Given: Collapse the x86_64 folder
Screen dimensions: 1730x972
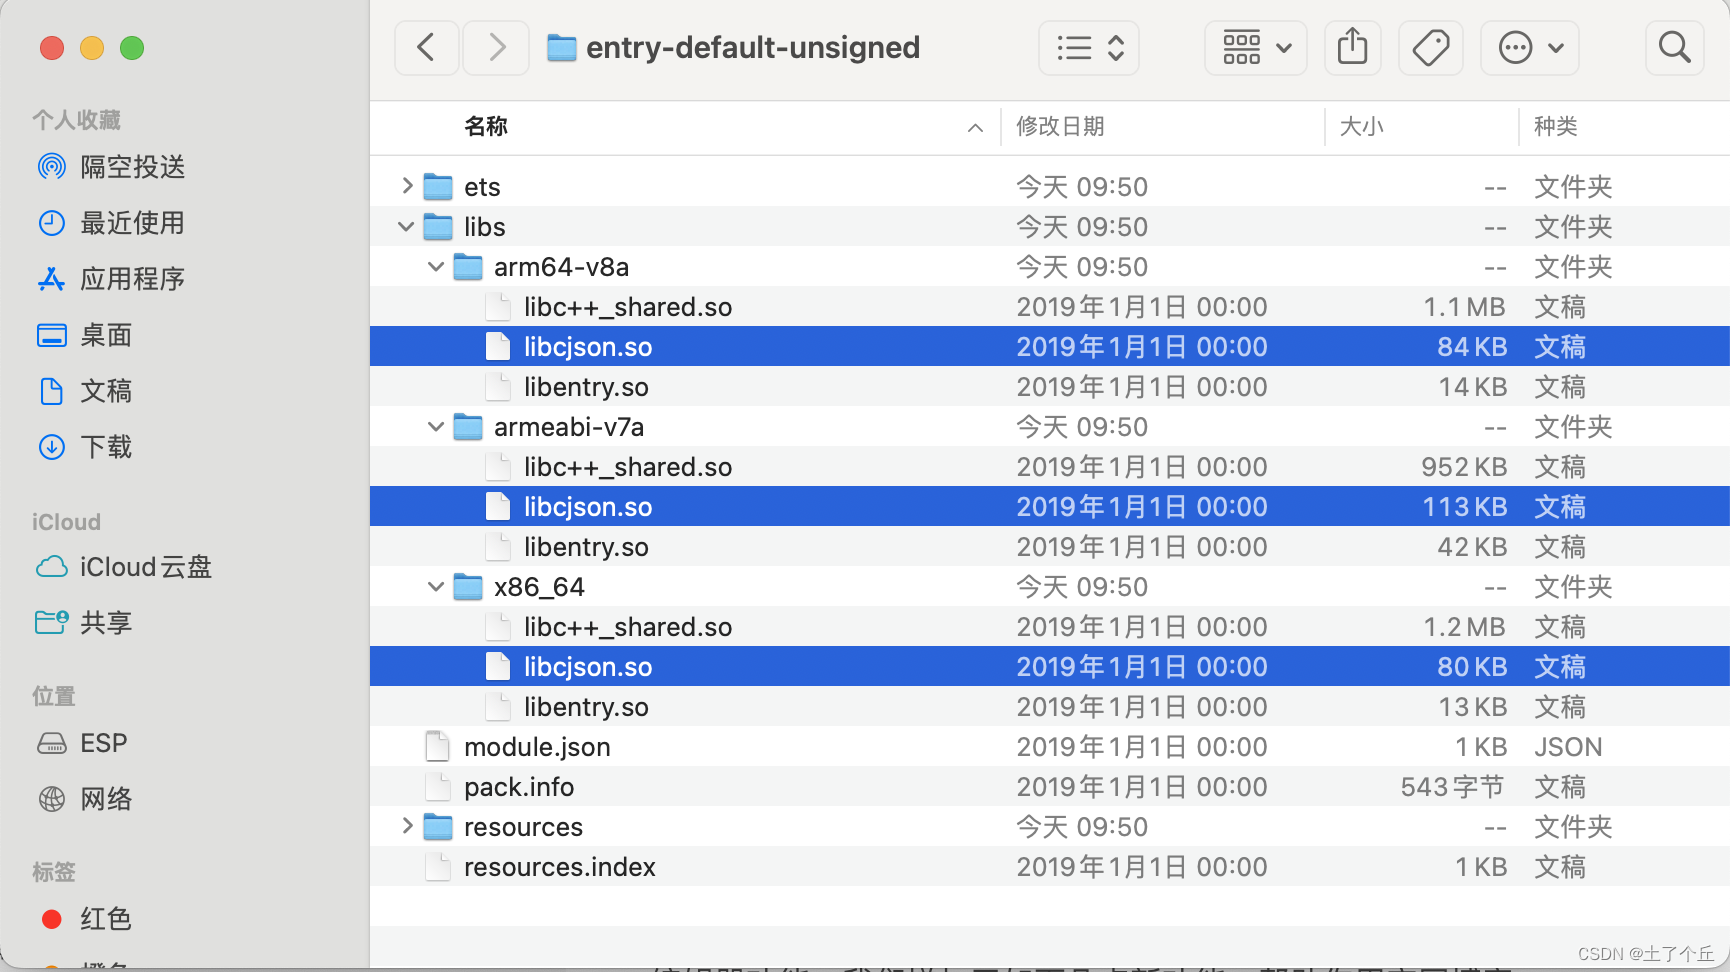Looking at the screenshot, I should pos(436,587).
